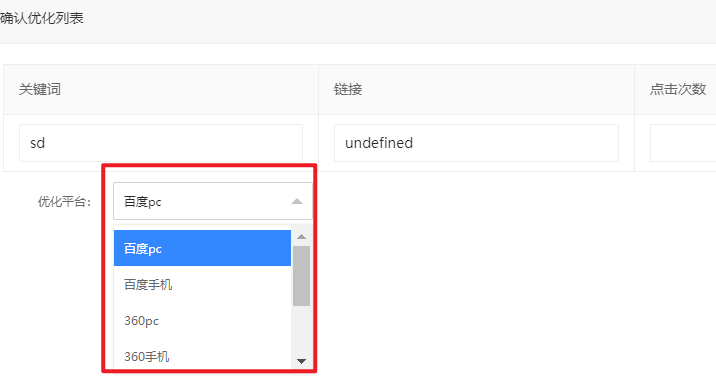Viewport: 716px width, 376px height.
Task: Click the scrollbar up arrow in platform list
Action: [301, 237]
